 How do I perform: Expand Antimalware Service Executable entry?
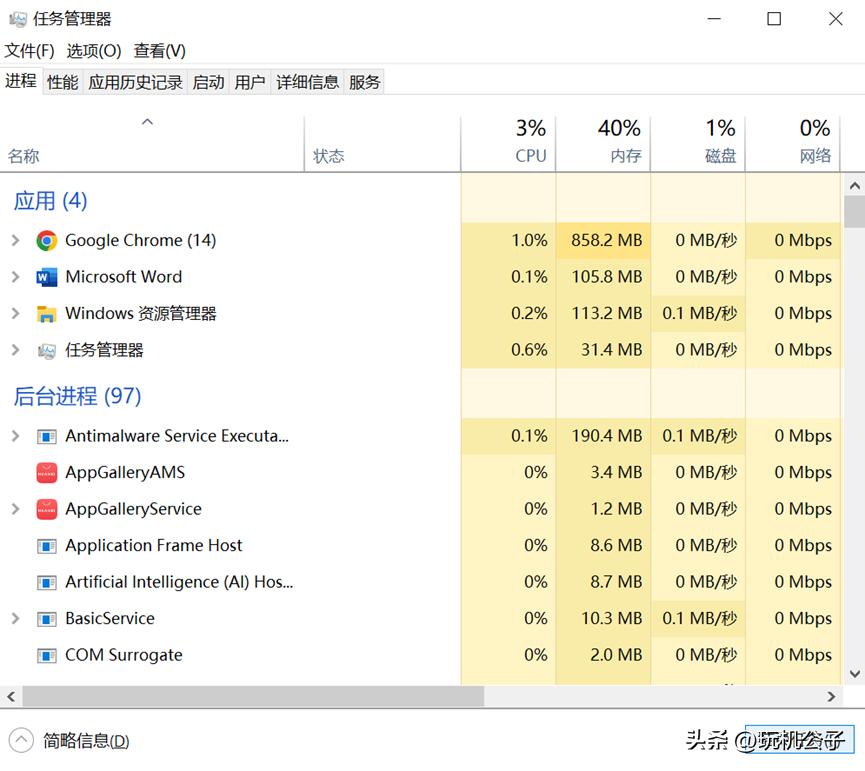pyautogui.click(x=15, y=436)
